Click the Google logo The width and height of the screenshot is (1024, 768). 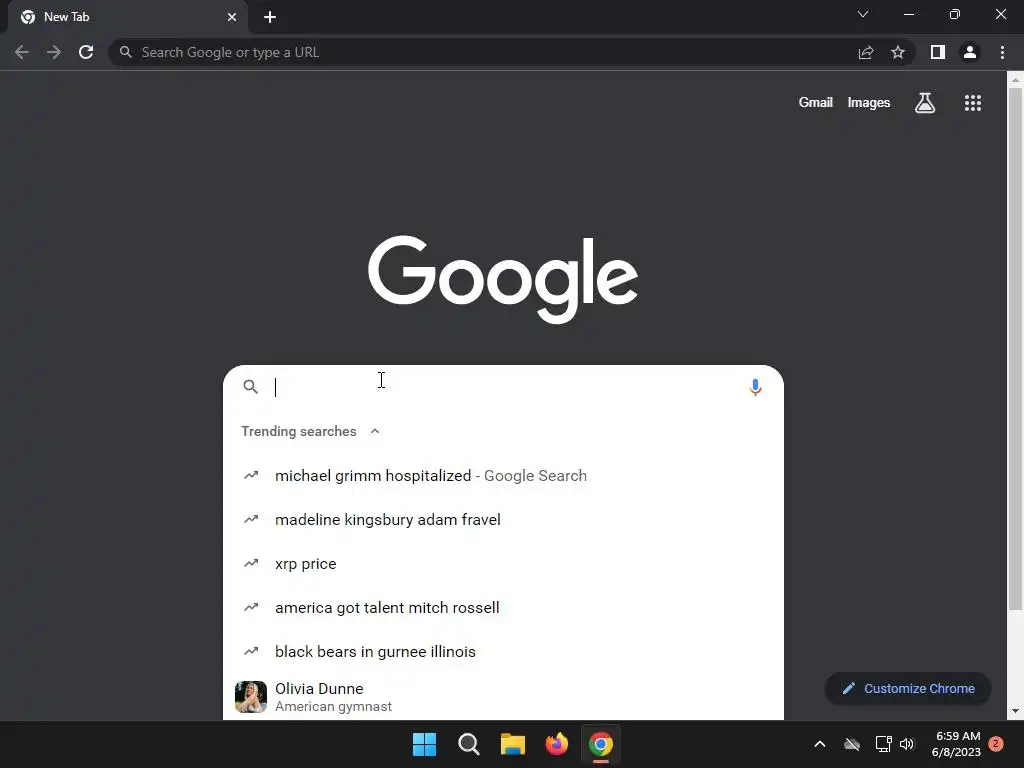pos(503,279)
